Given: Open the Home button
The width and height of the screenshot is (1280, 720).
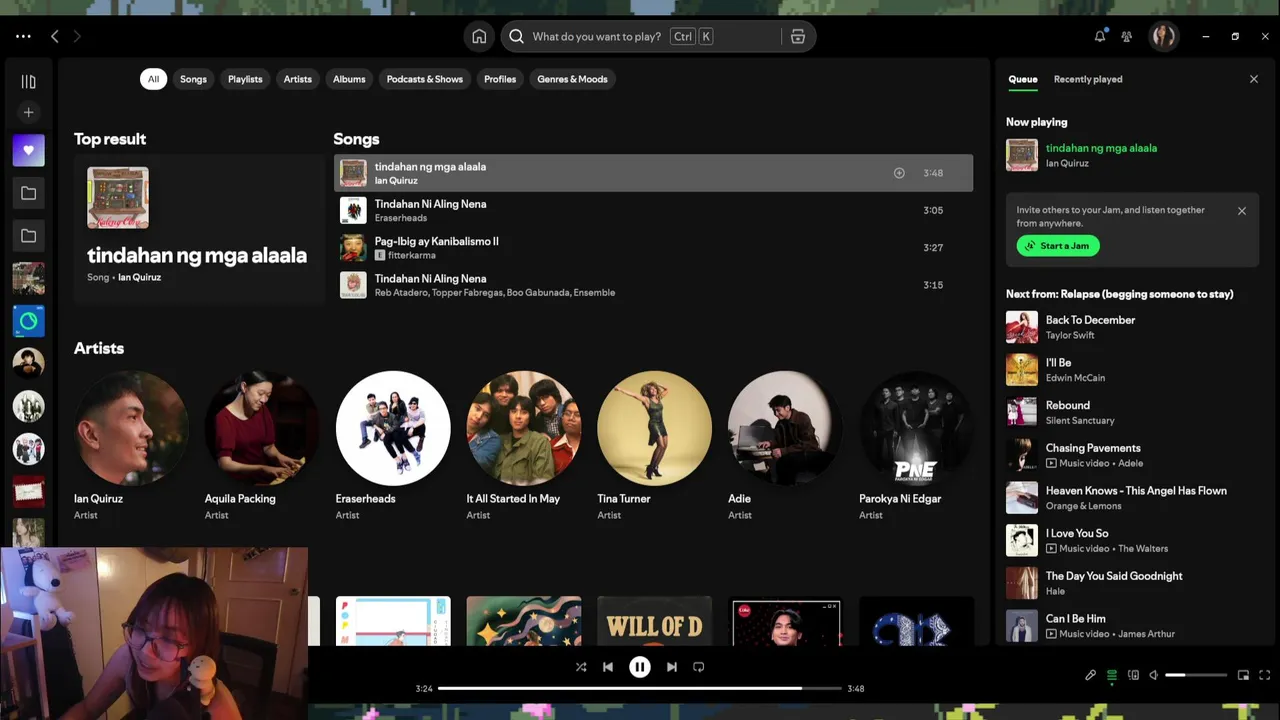Looking at the screenshot, I should 479,36.
